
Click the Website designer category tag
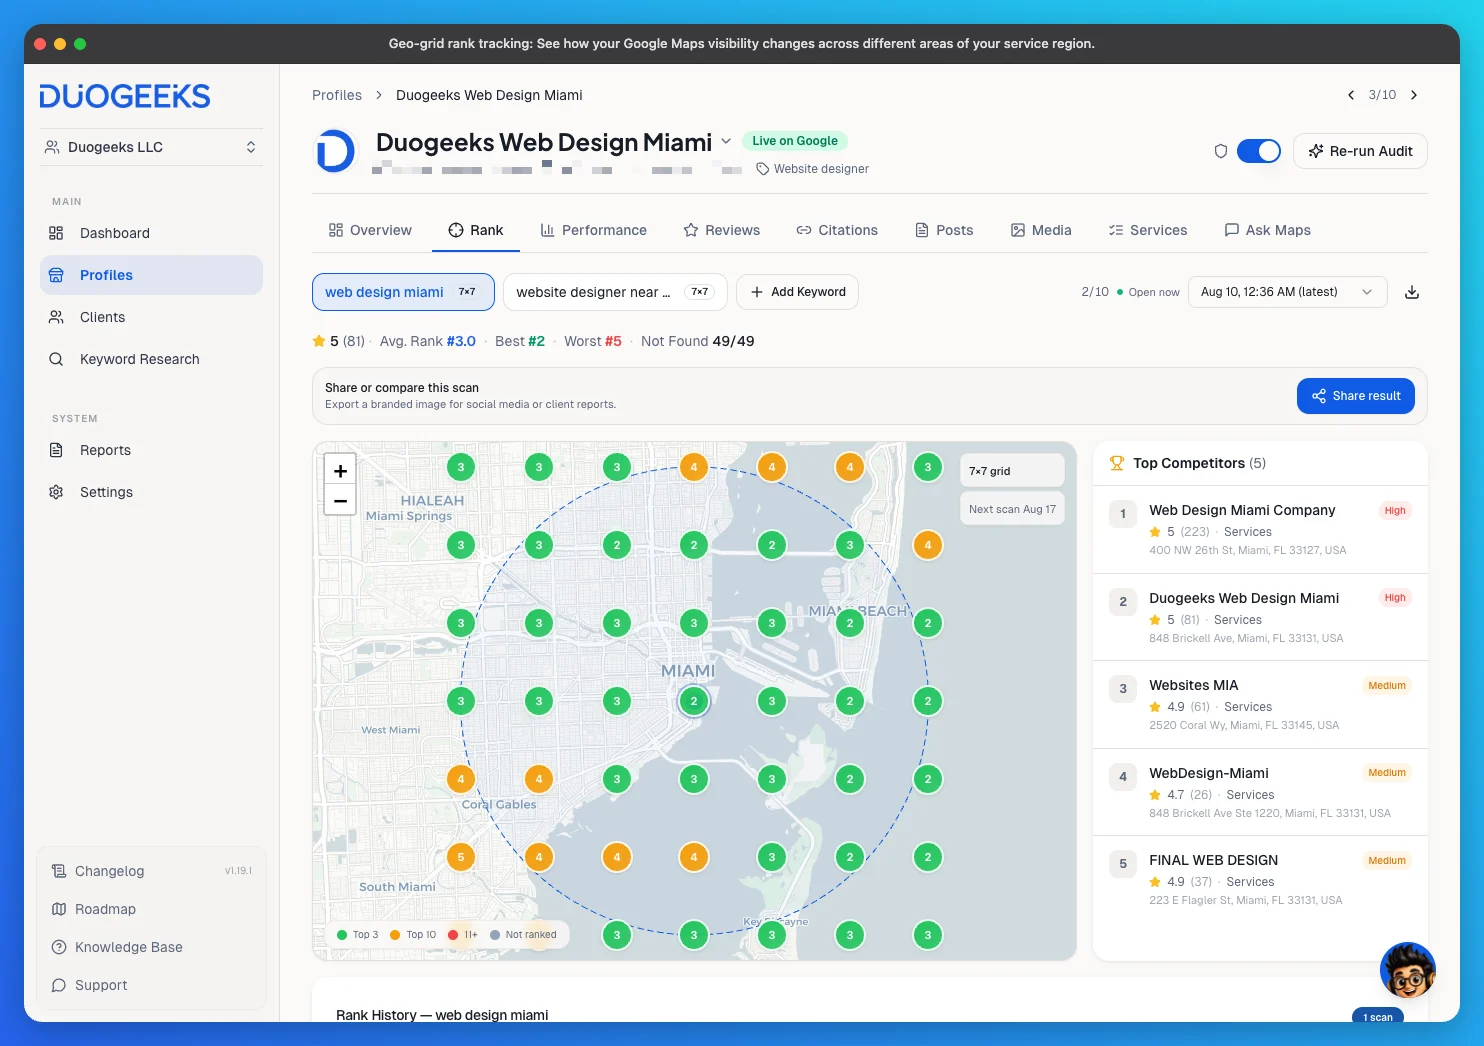[x=812, y=169]
